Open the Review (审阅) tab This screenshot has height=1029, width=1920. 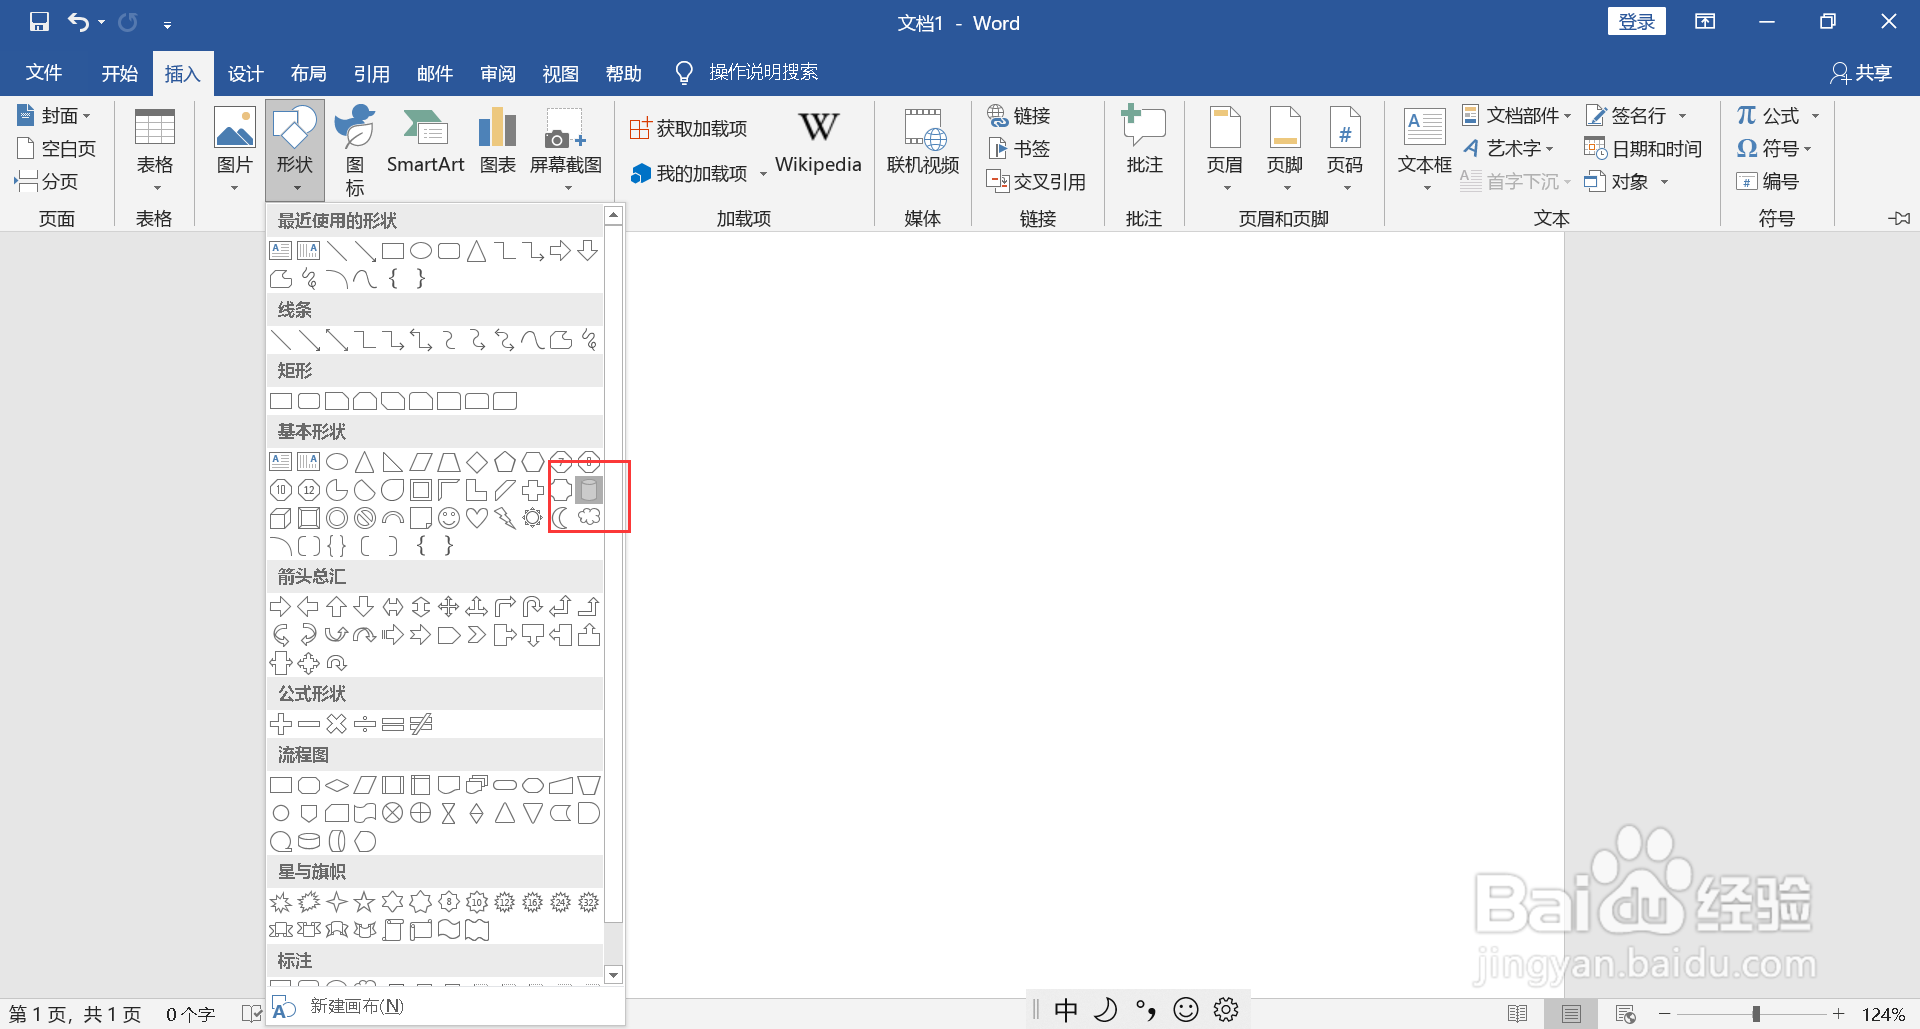(x=498, y=73)
